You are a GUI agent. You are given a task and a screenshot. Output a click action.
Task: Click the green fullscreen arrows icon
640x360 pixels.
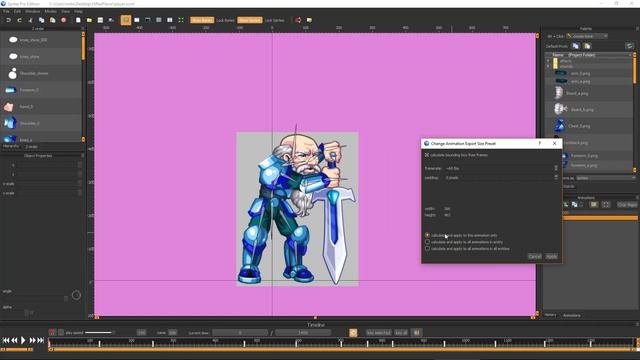coord(181,20)
